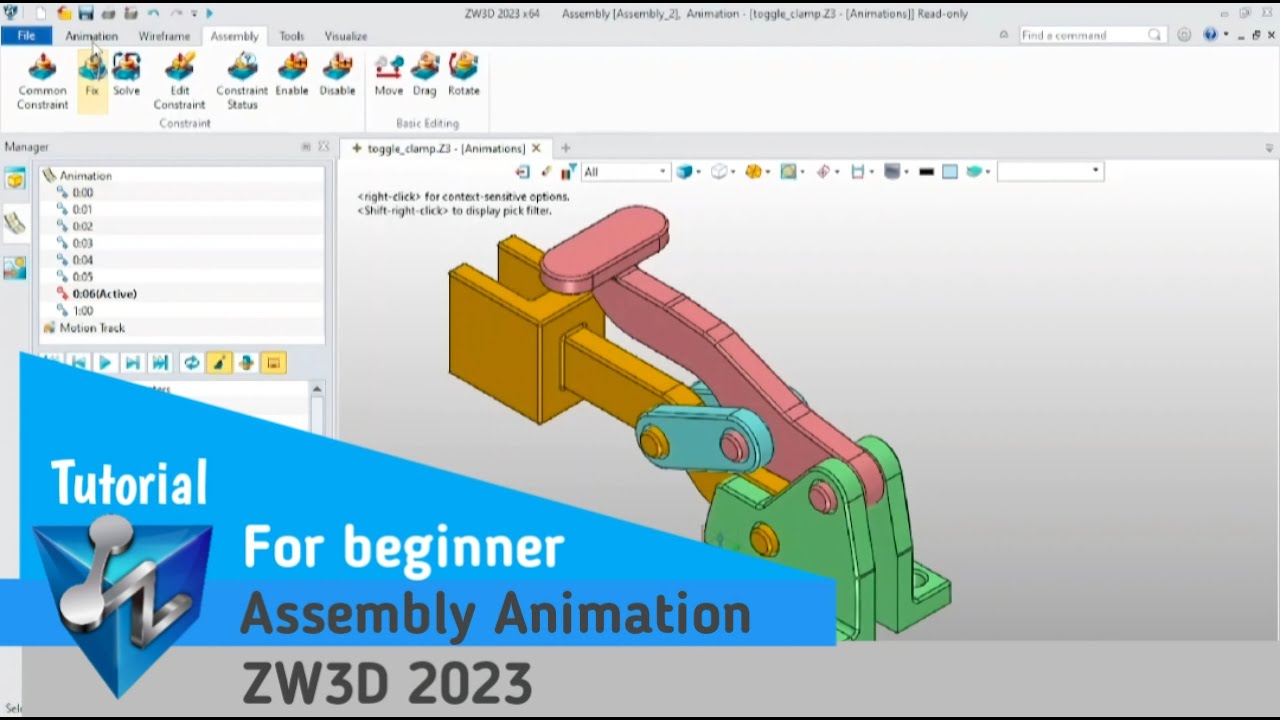Jump to previous keyframe
Image resolution: width=1280 pixels, height=720 pixels.
[78, 363]
